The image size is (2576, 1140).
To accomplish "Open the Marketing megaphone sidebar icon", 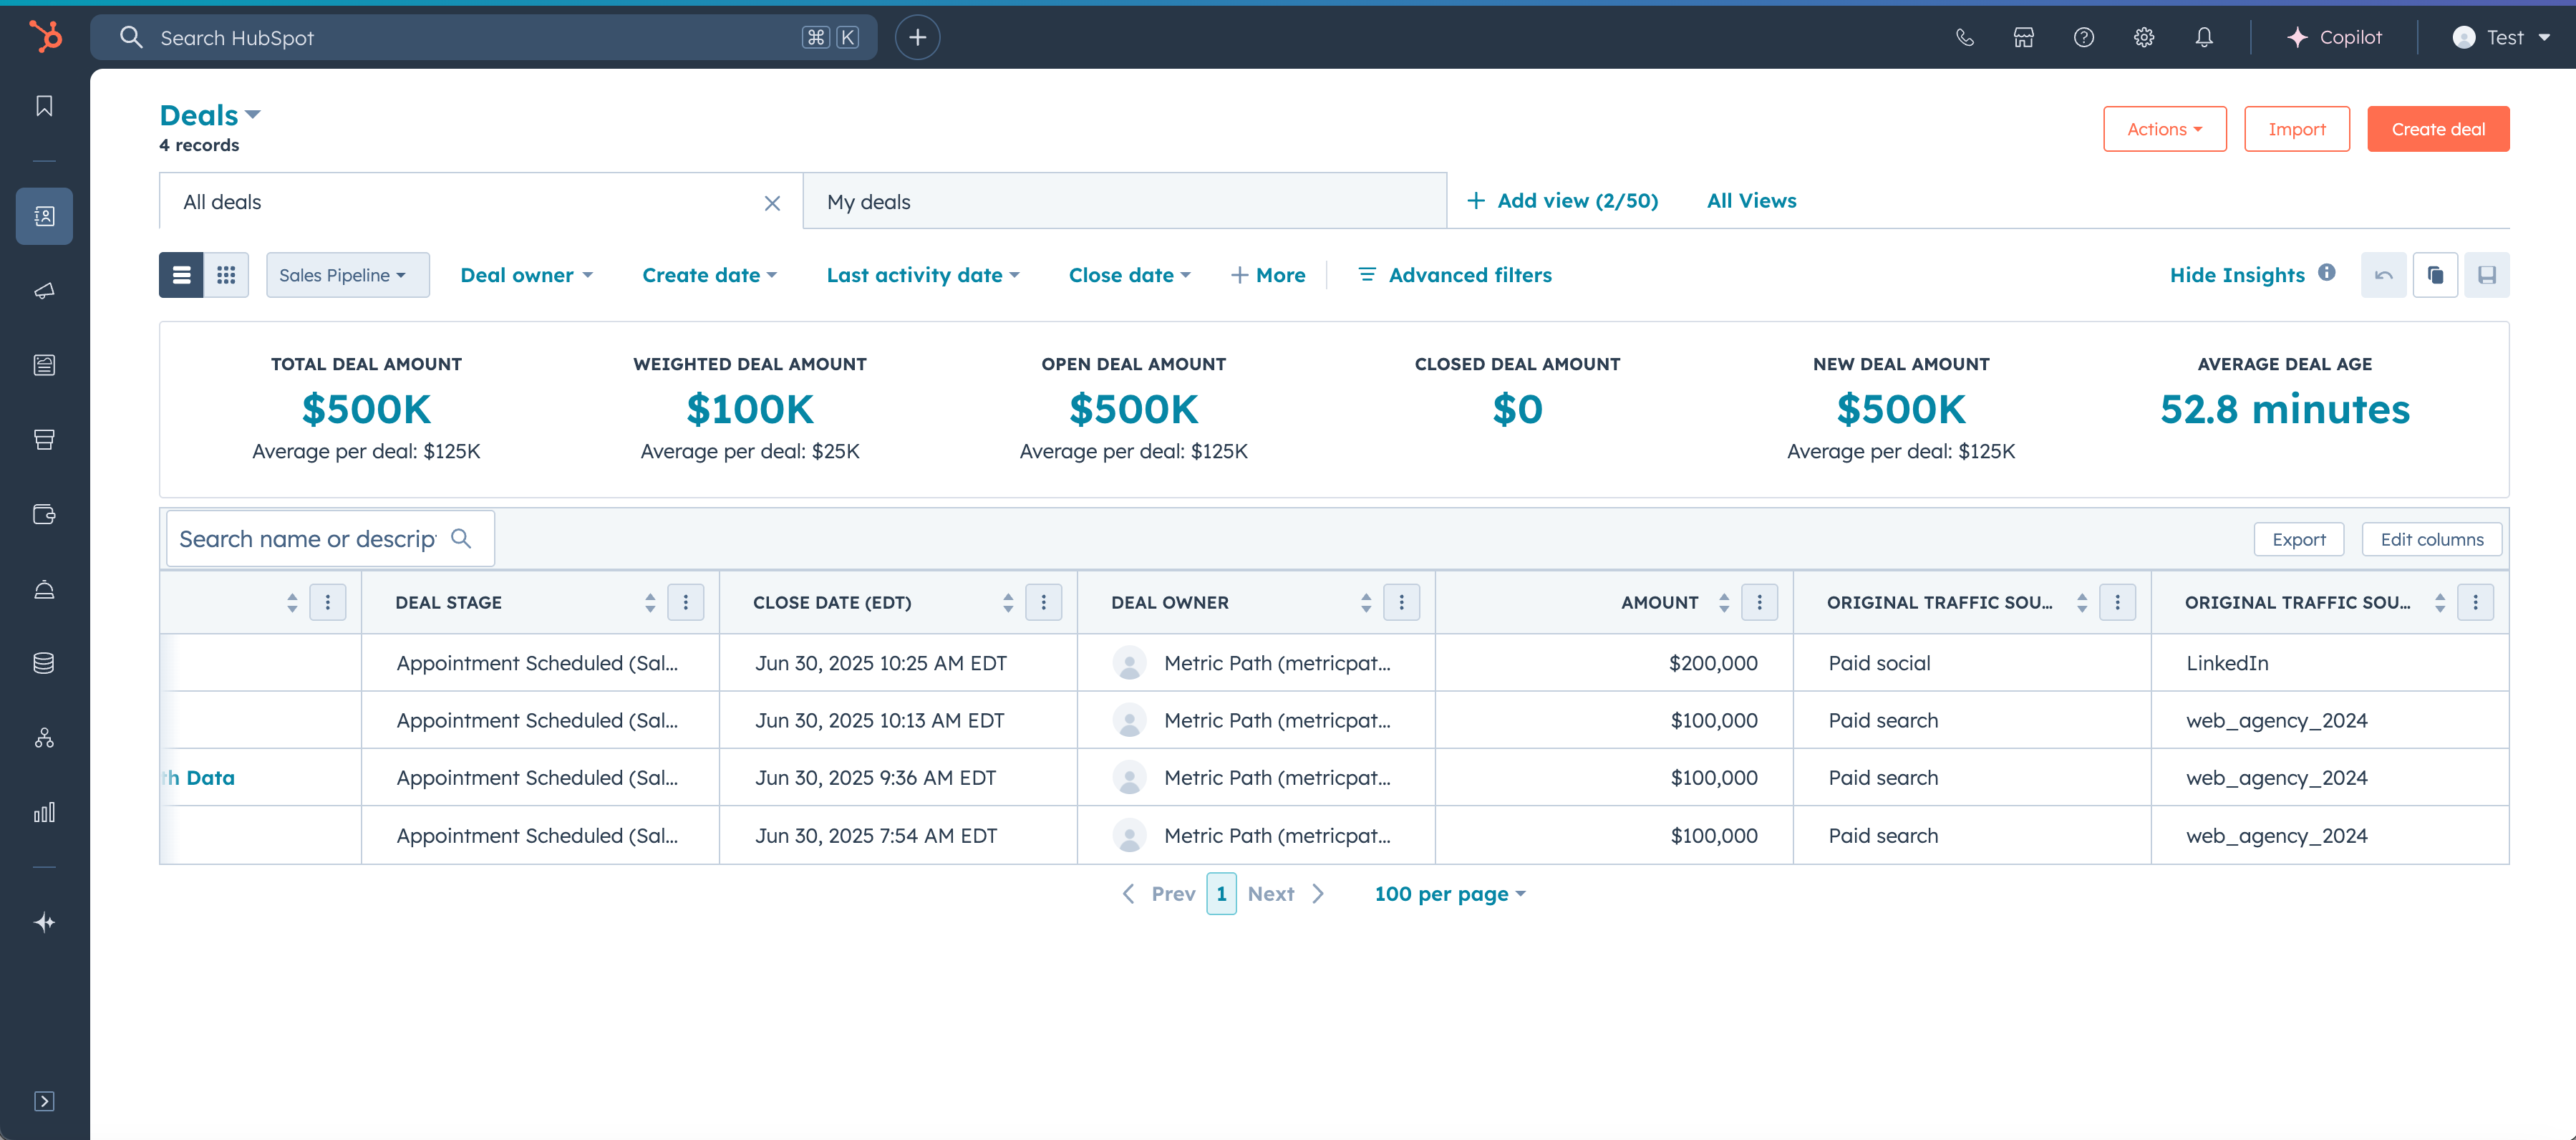I will point(44,291).
